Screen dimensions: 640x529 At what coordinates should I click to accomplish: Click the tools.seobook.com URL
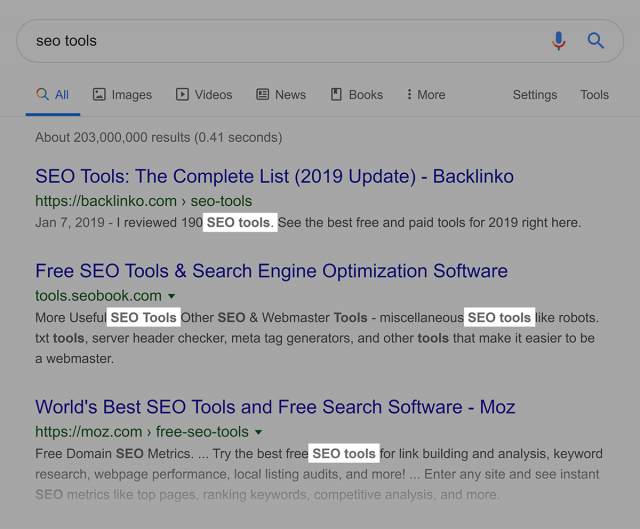point(98,296)
